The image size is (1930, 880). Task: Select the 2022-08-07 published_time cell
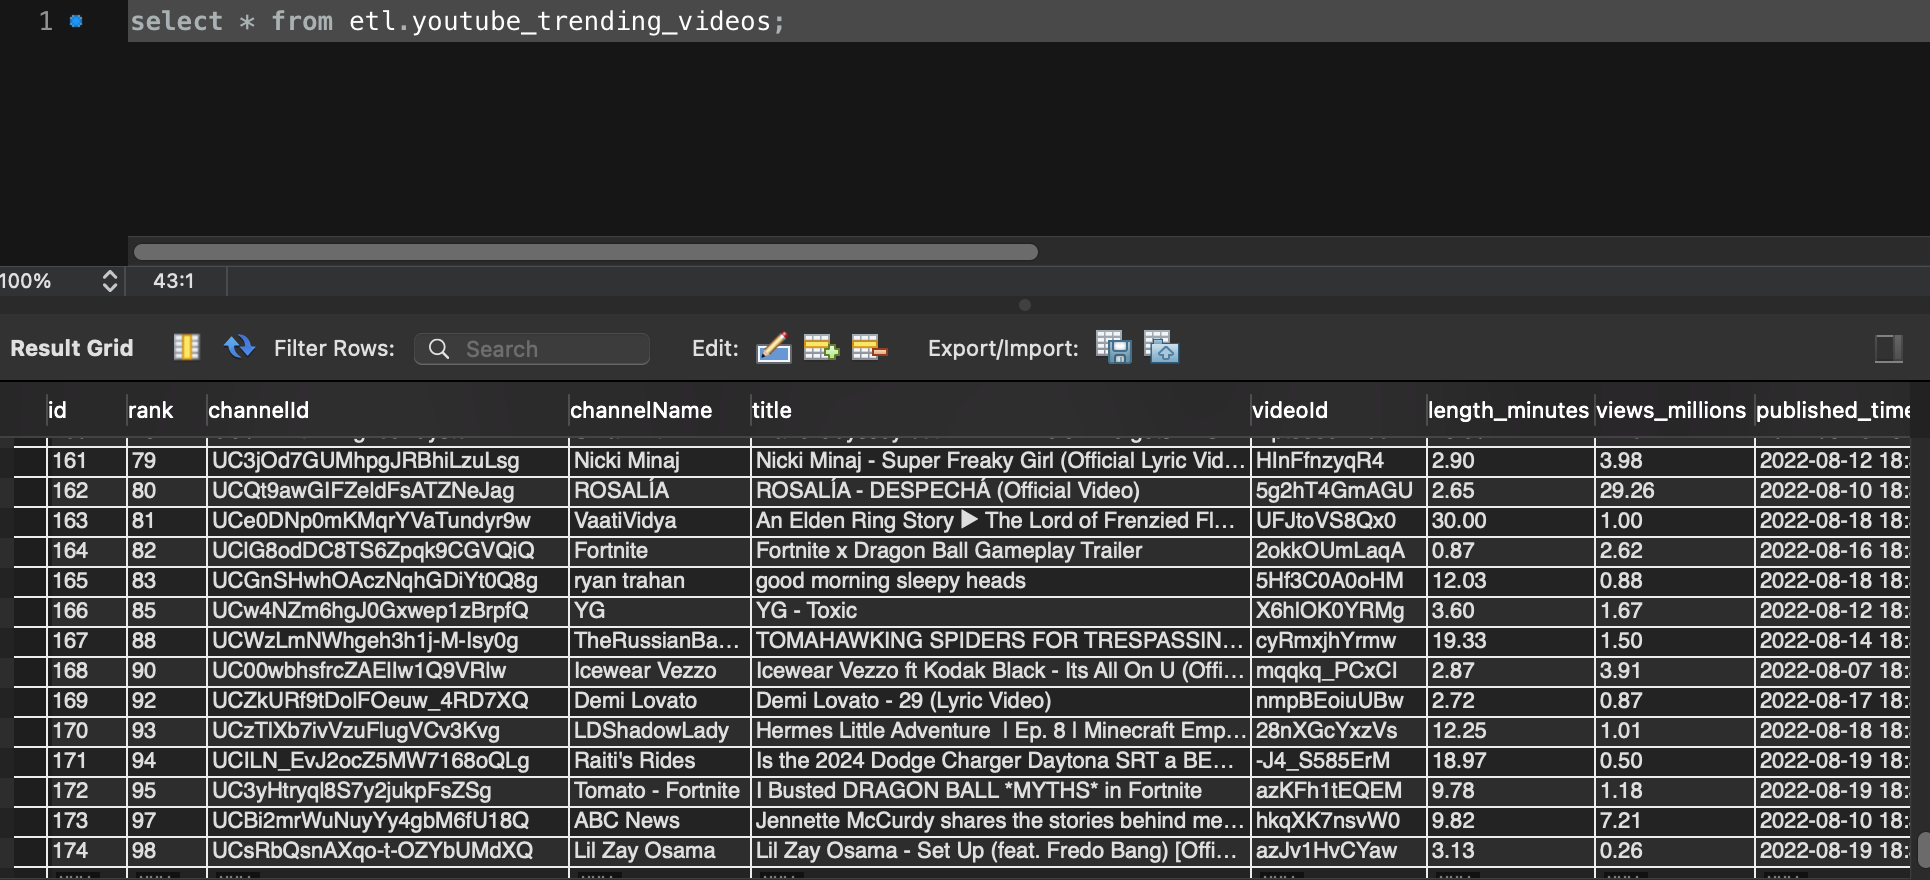[x=1832, y=671]
